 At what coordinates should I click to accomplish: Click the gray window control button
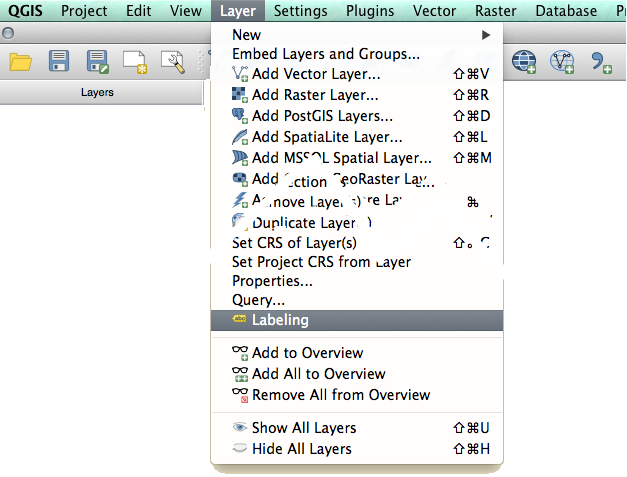tap(8, 33)
